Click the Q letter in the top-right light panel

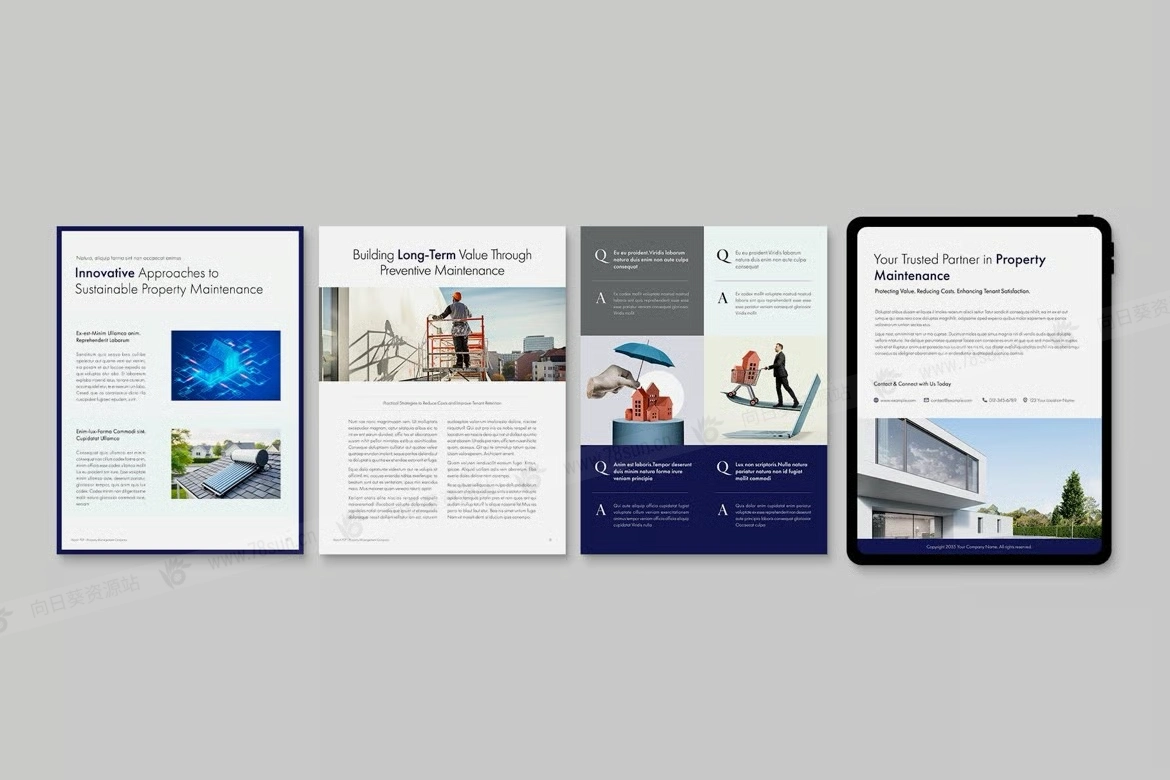pos(722,256)
